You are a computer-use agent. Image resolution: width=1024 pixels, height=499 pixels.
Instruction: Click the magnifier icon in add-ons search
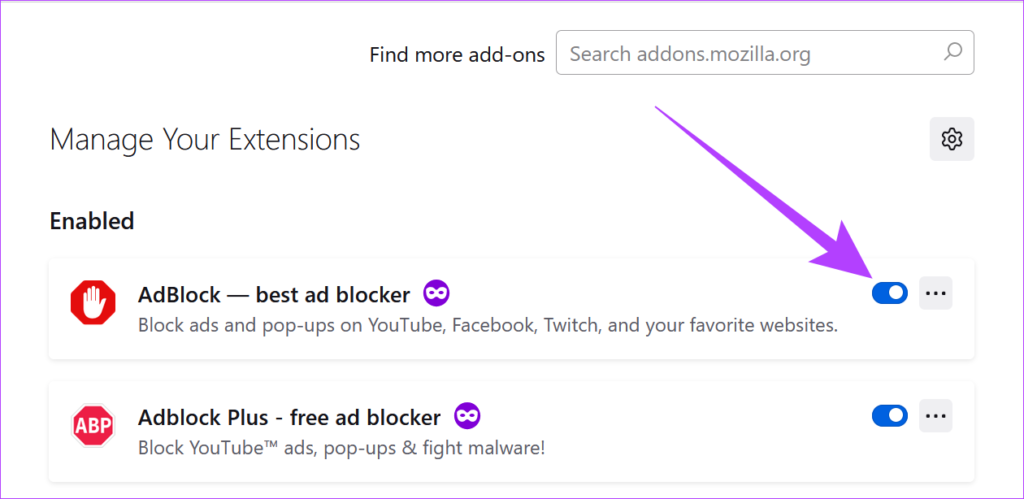(x=953, y=52)
